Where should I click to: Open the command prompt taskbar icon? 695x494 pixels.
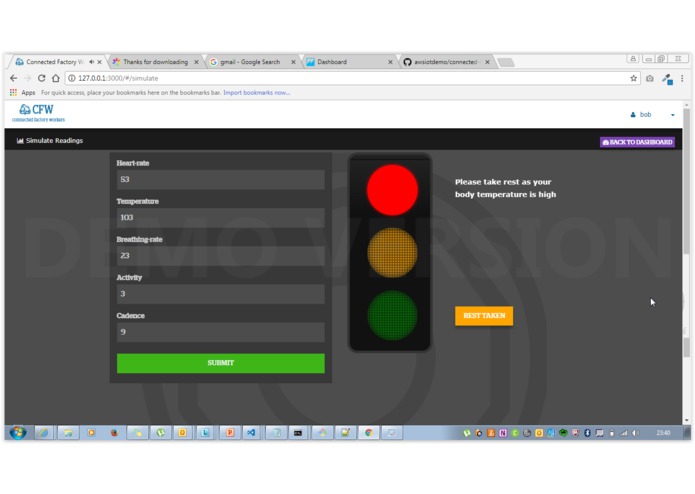click(x=298, y=433)
